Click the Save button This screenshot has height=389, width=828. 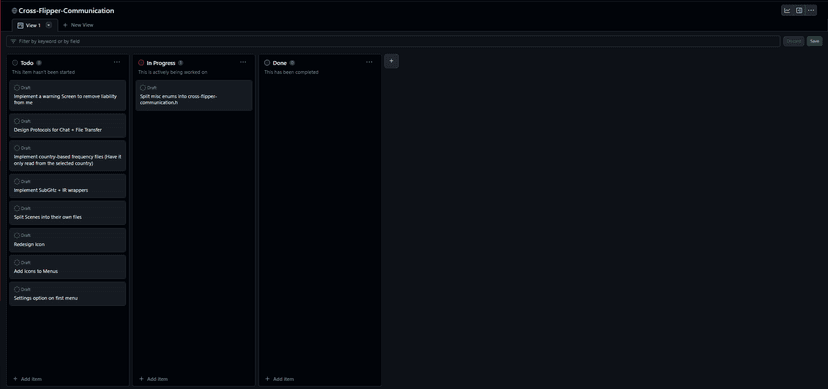pos(814,41)
